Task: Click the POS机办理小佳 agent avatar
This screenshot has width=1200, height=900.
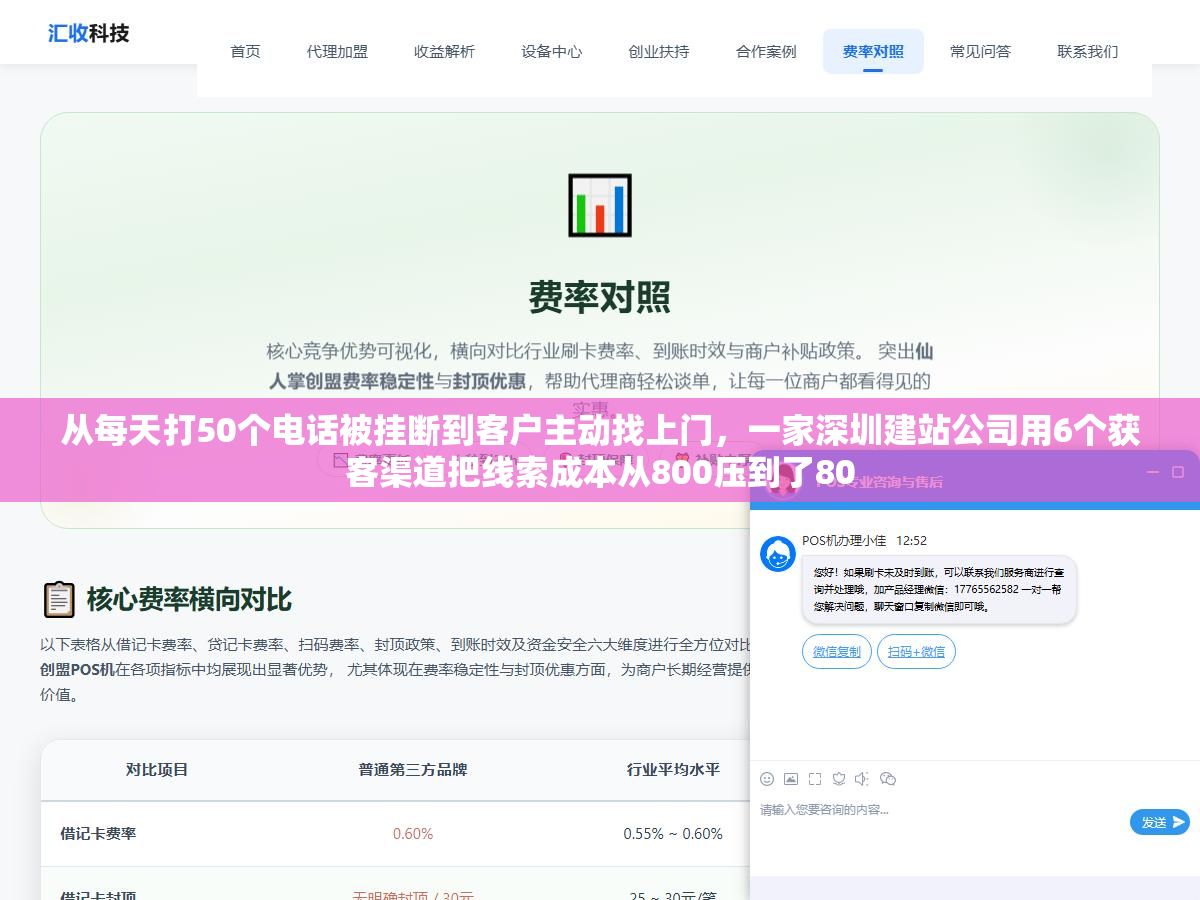Action: tap(778, 554)
